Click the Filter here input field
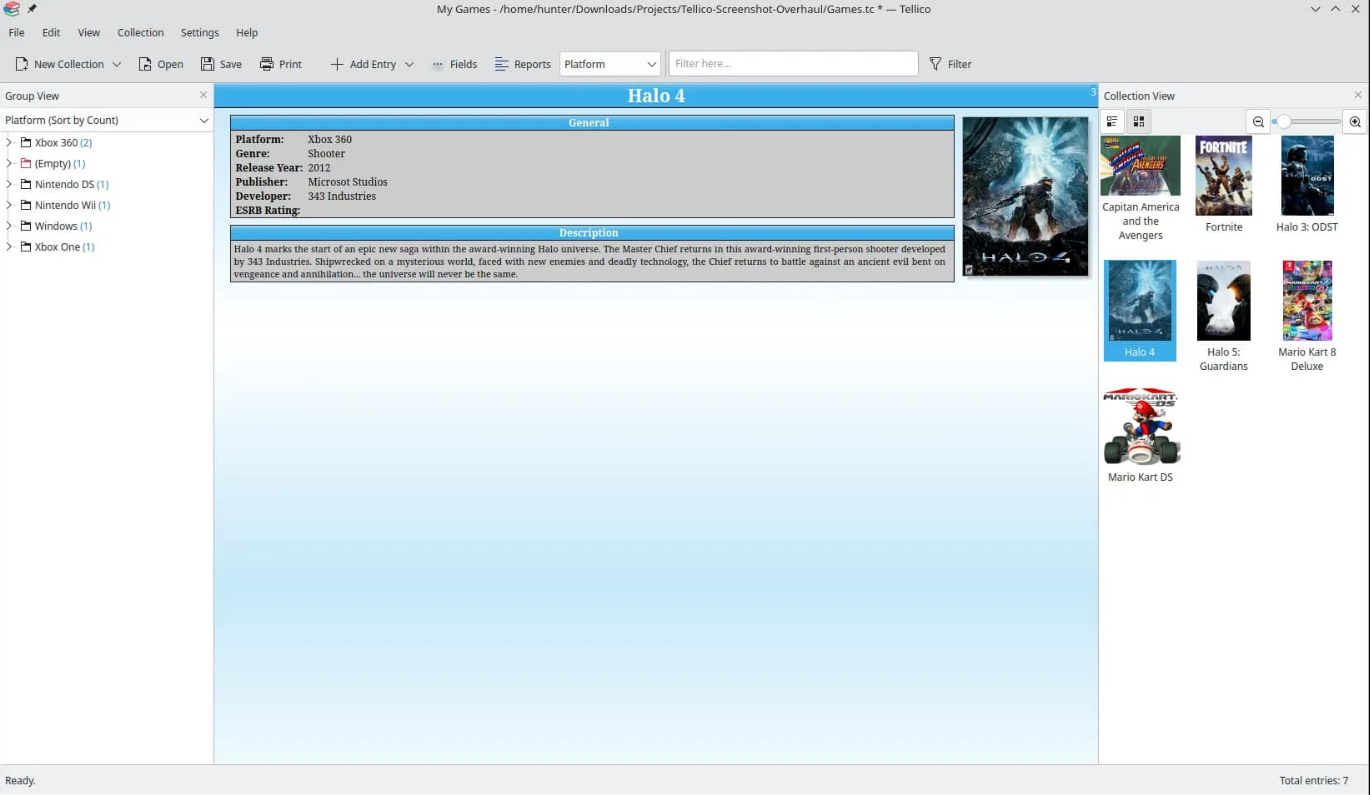1370x795 pixels. (x=793, y=64)
